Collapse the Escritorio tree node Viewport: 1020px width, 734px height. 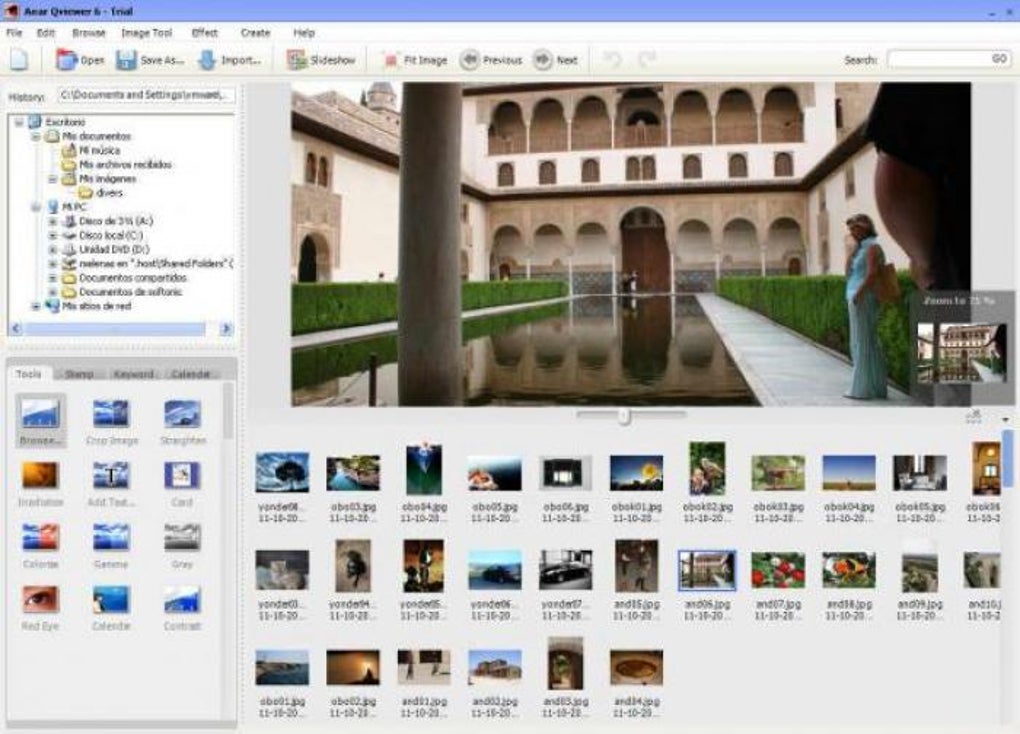coord(20,122)
